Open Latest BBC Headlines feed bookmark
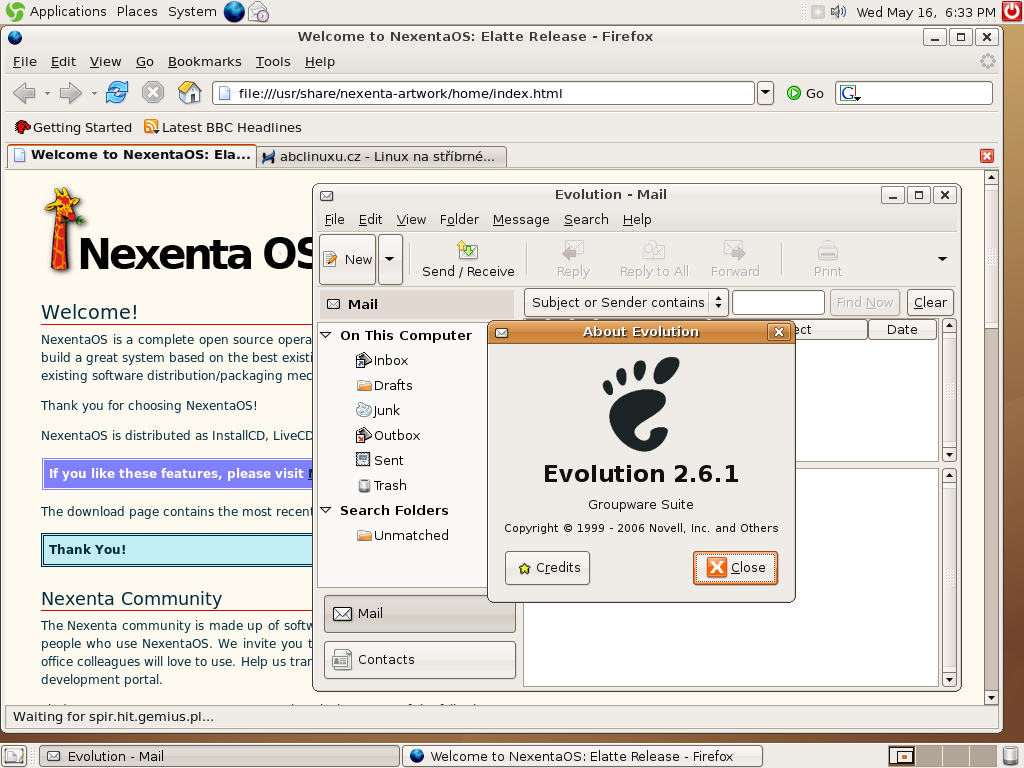Image resolution: width=1024 pixels, height=768 pixels. point(223,127)
